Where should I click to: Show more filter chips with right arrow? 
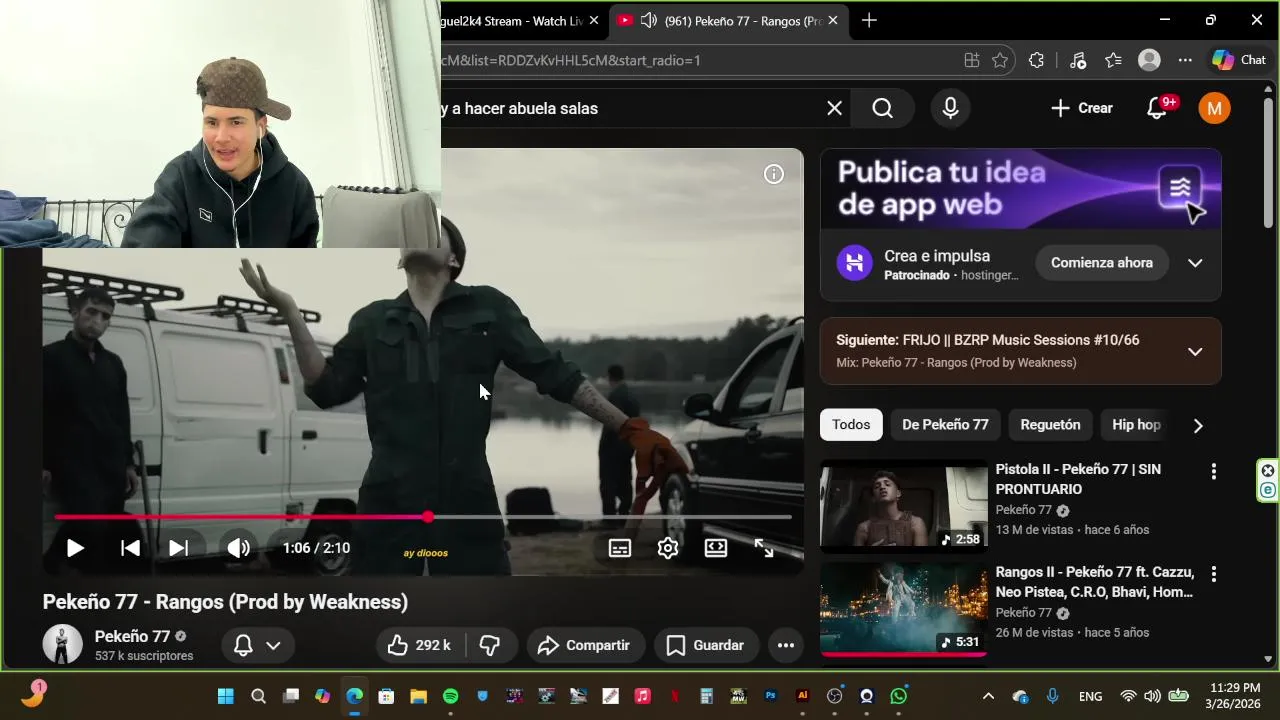point(1198,425)
